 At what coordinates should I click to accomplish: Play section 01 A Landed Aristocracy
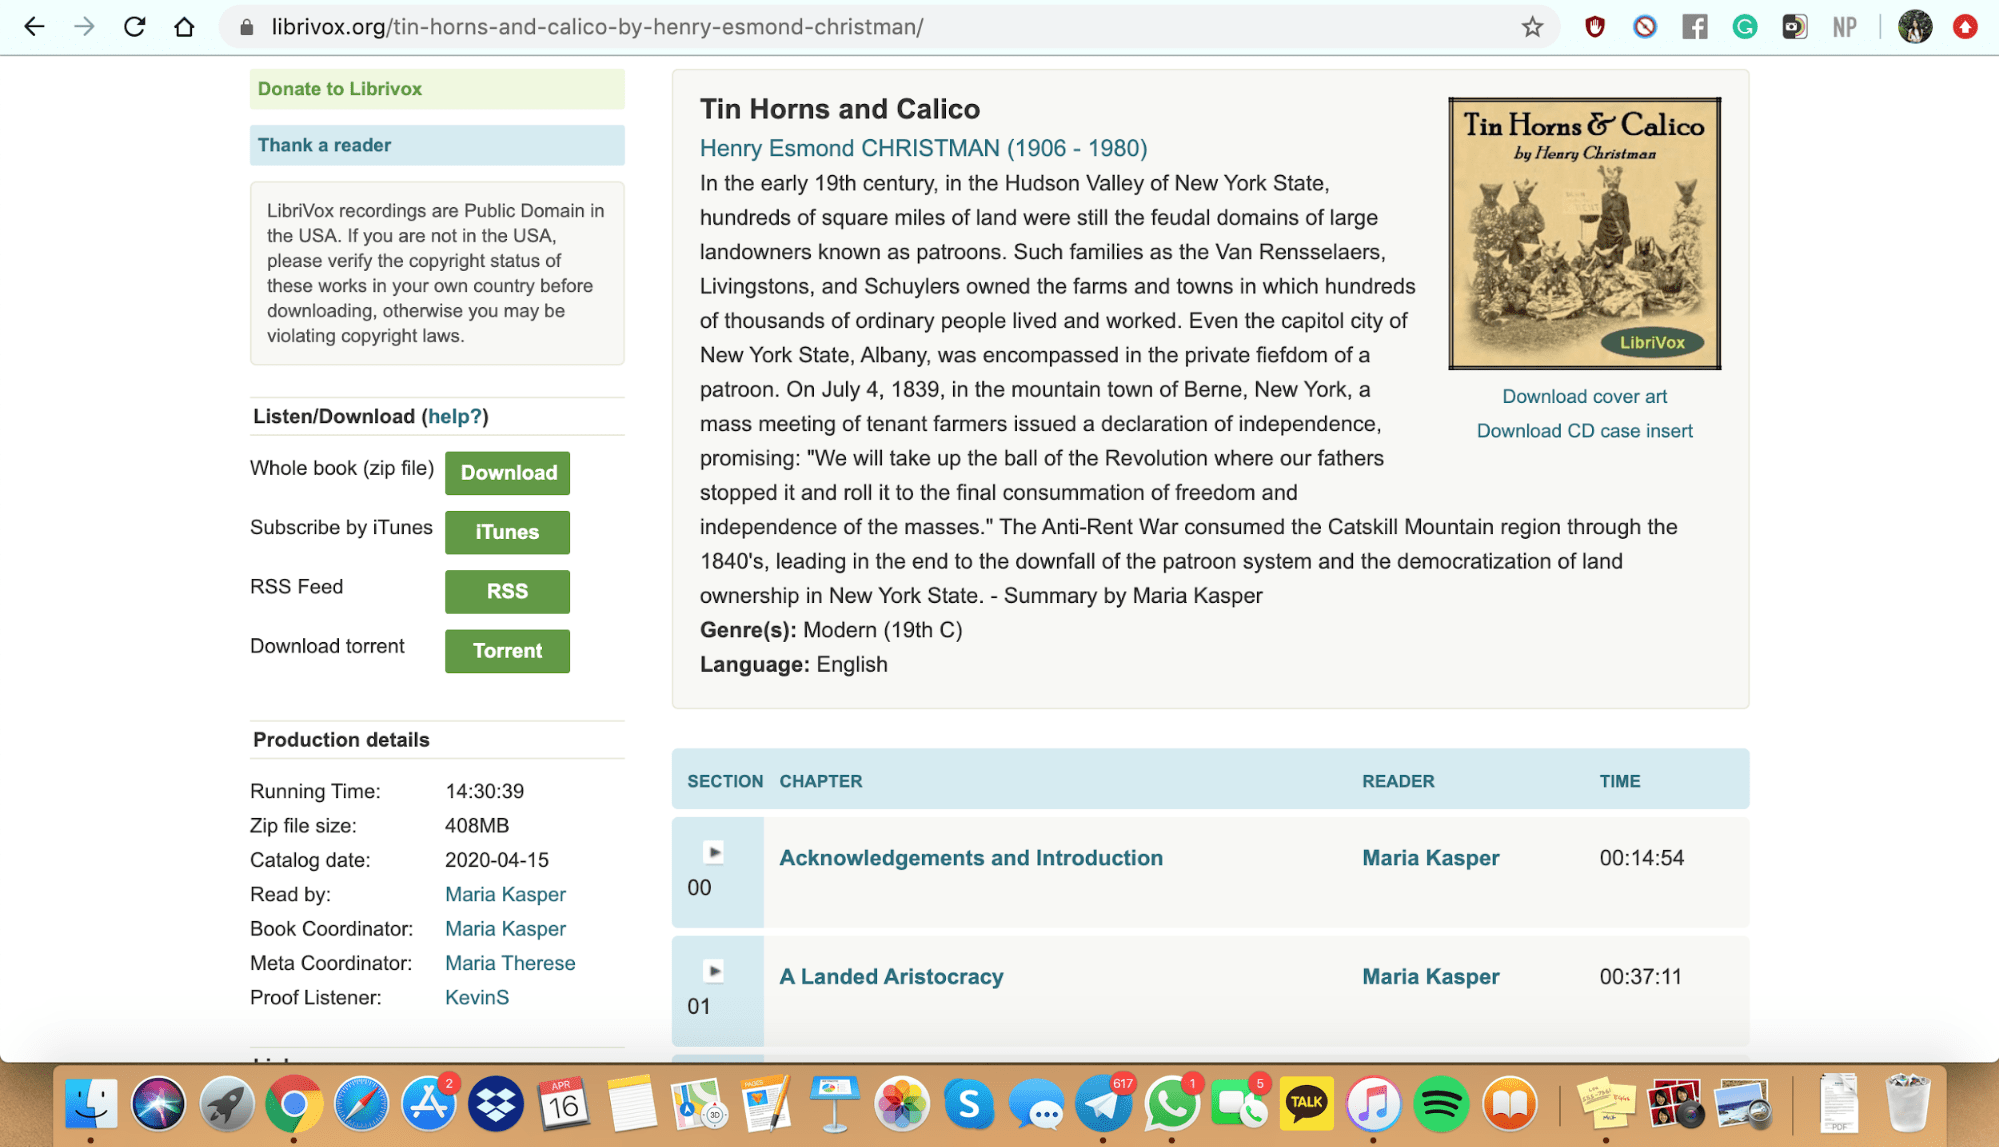(714, 971)
